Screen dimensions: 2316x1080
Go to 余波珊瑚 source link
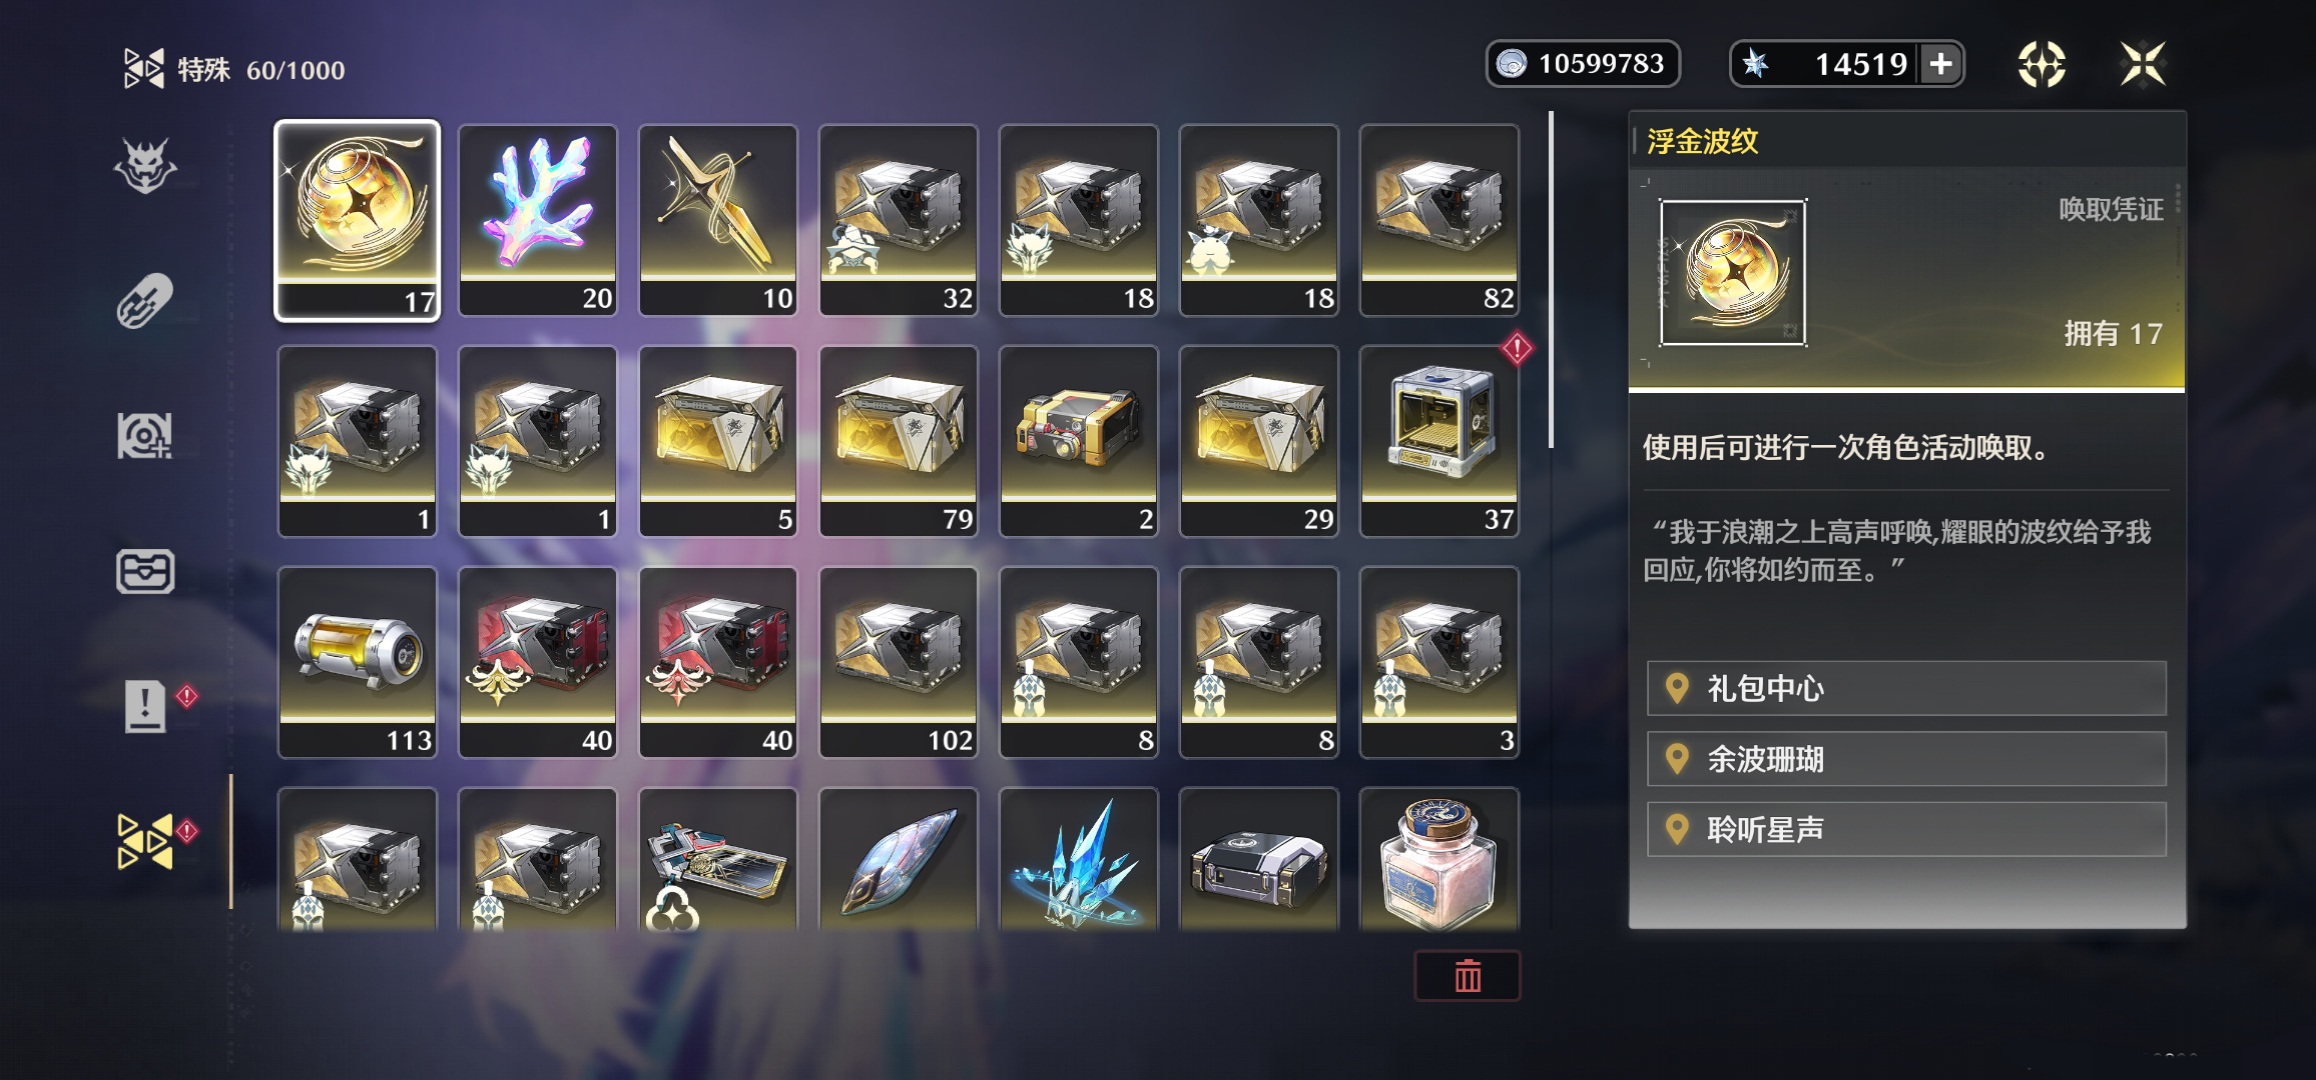tap(1906, 759)
